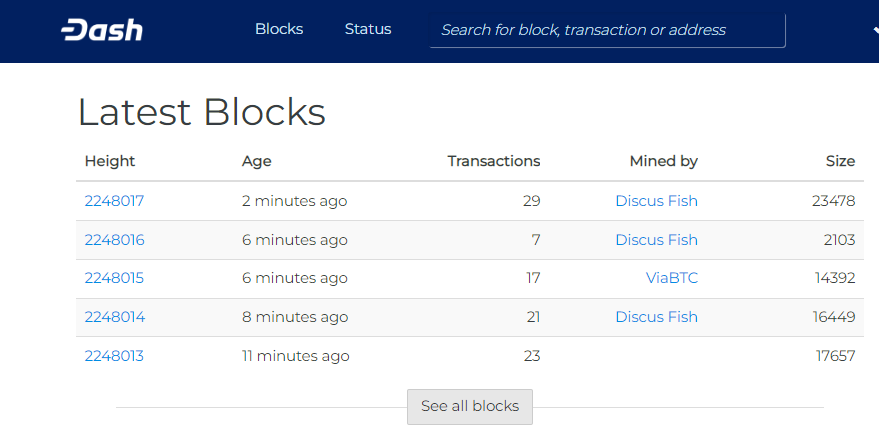Viewport: 879px width, 446px height.
Task: Select the '6 minutes ago' age of block 2248015
Action: pyautogui.click(x=295, y=278)
